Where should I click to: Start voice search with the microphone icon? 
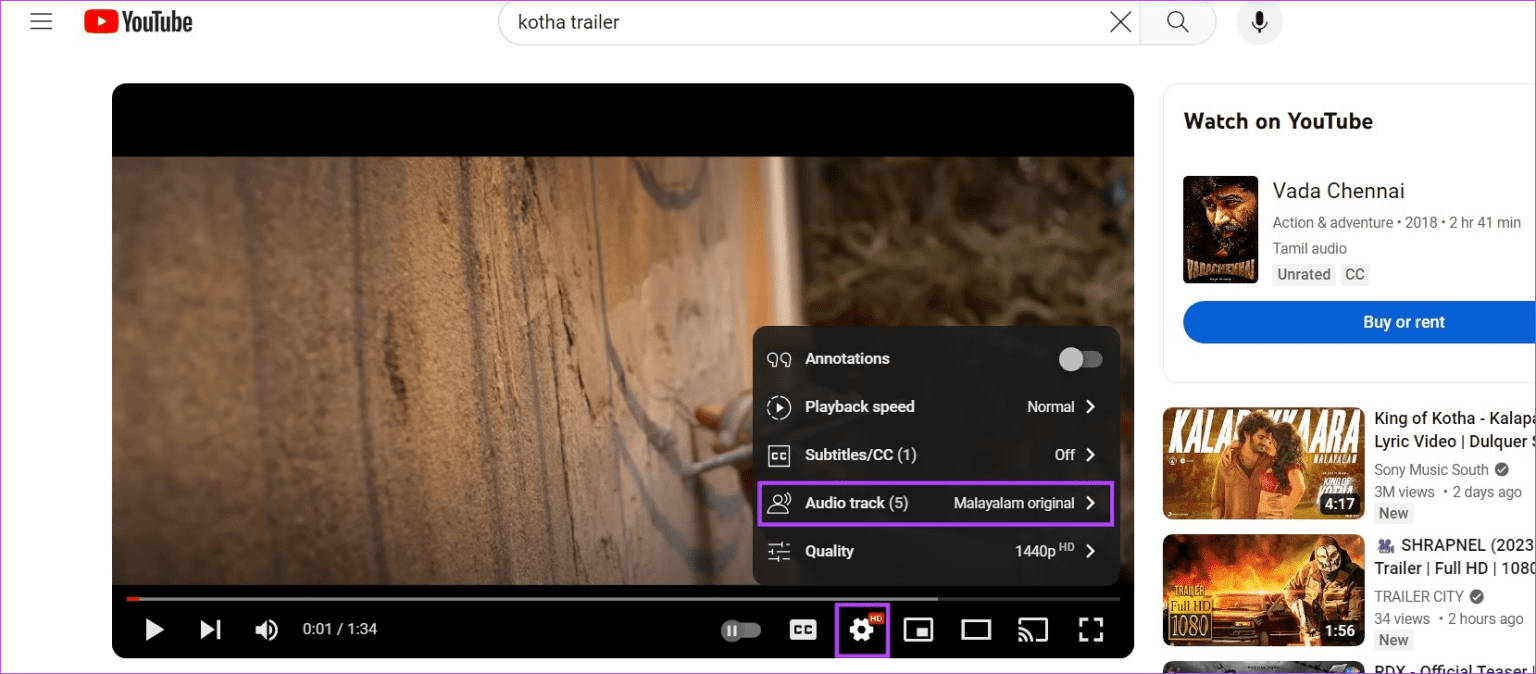[1259, 21]
